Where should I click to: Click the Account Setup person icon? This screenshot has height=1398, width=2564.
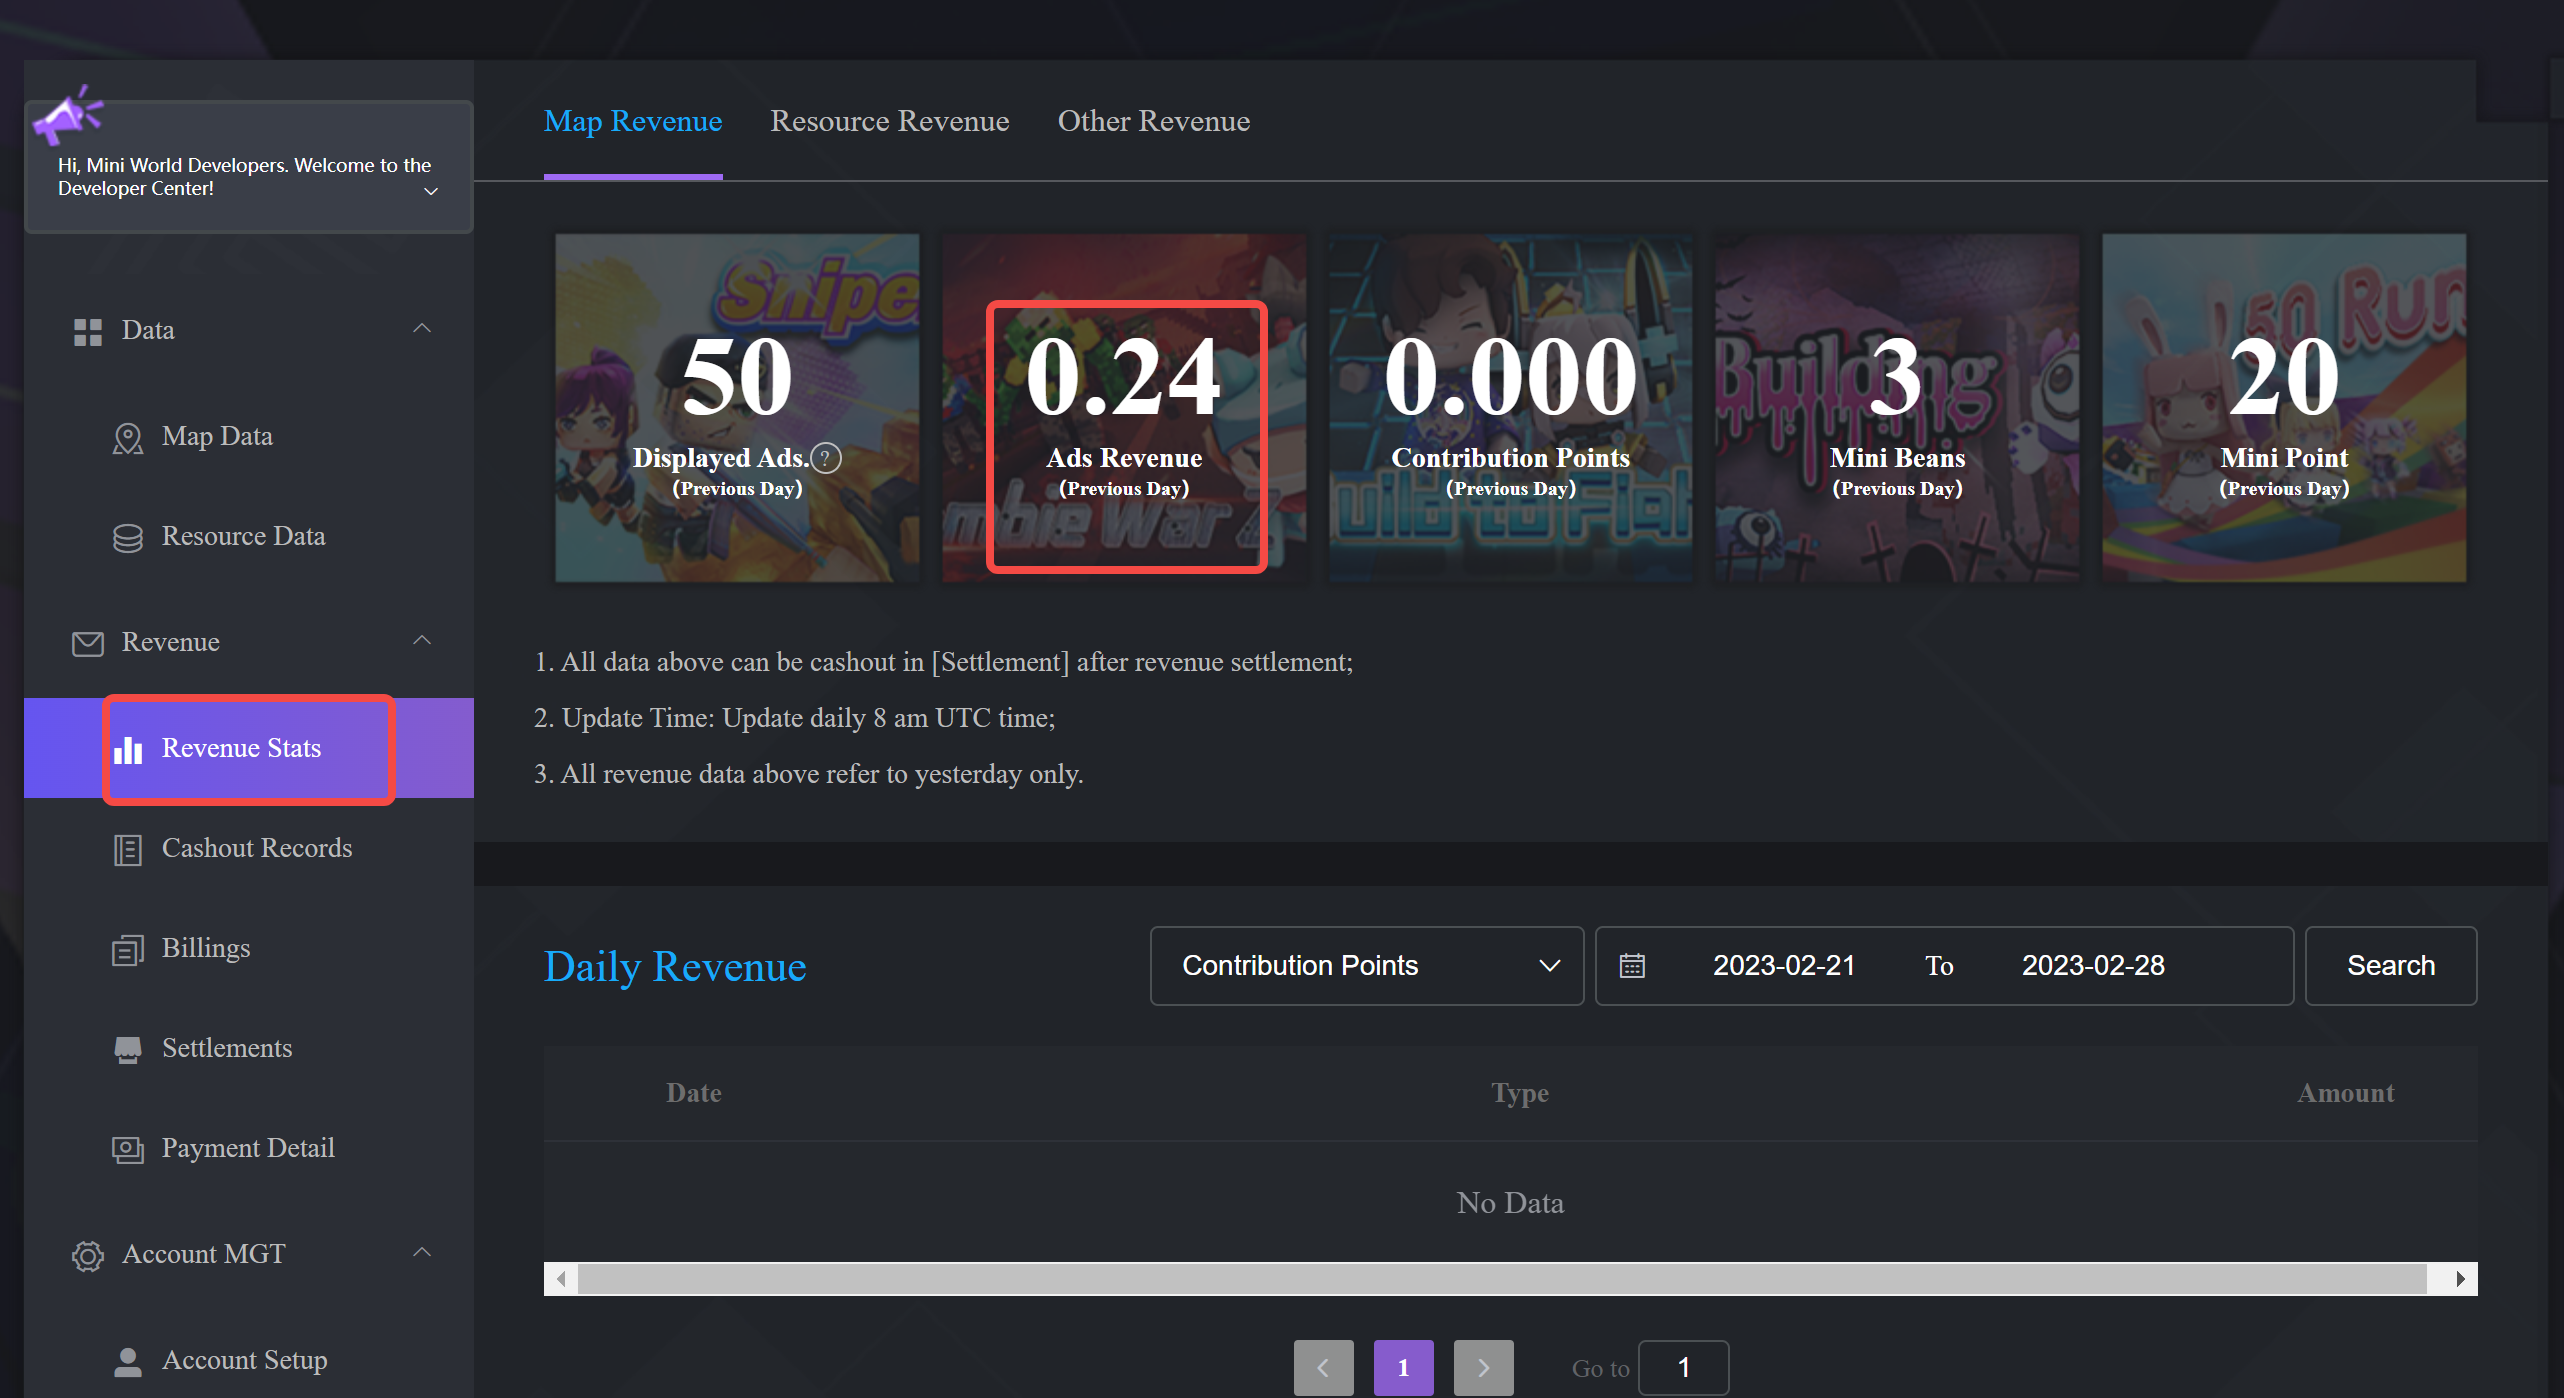pyautogui.click(x=127, y=1362)
